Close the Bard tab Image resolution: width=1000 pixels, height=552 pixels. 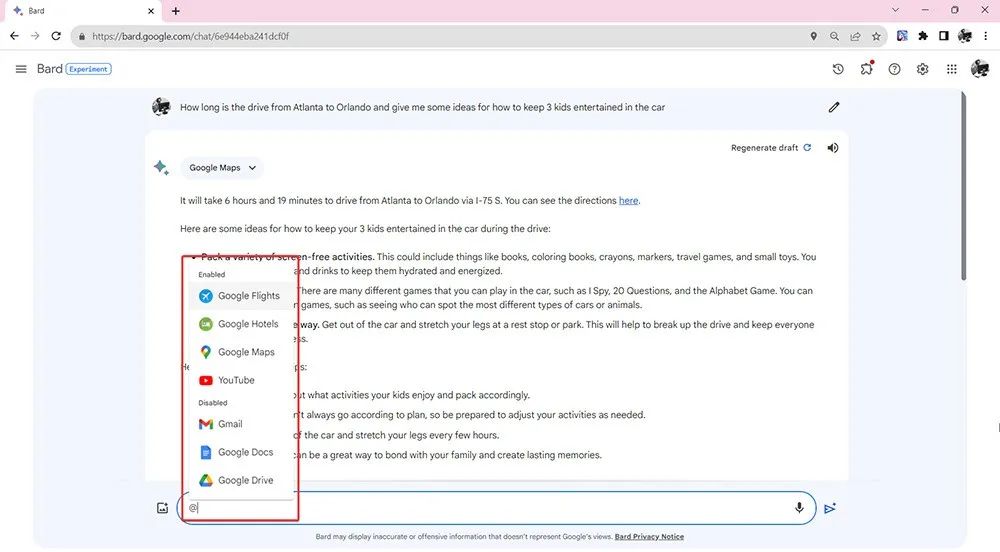(x=151, y=11)
